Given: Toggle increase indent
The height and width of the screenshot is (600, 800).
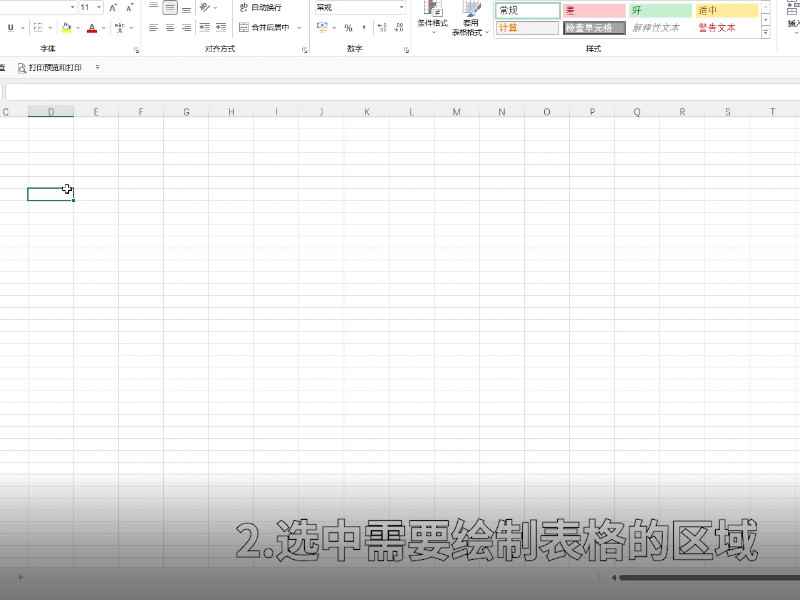Looking at the screenshot, I should click(222, 25).
